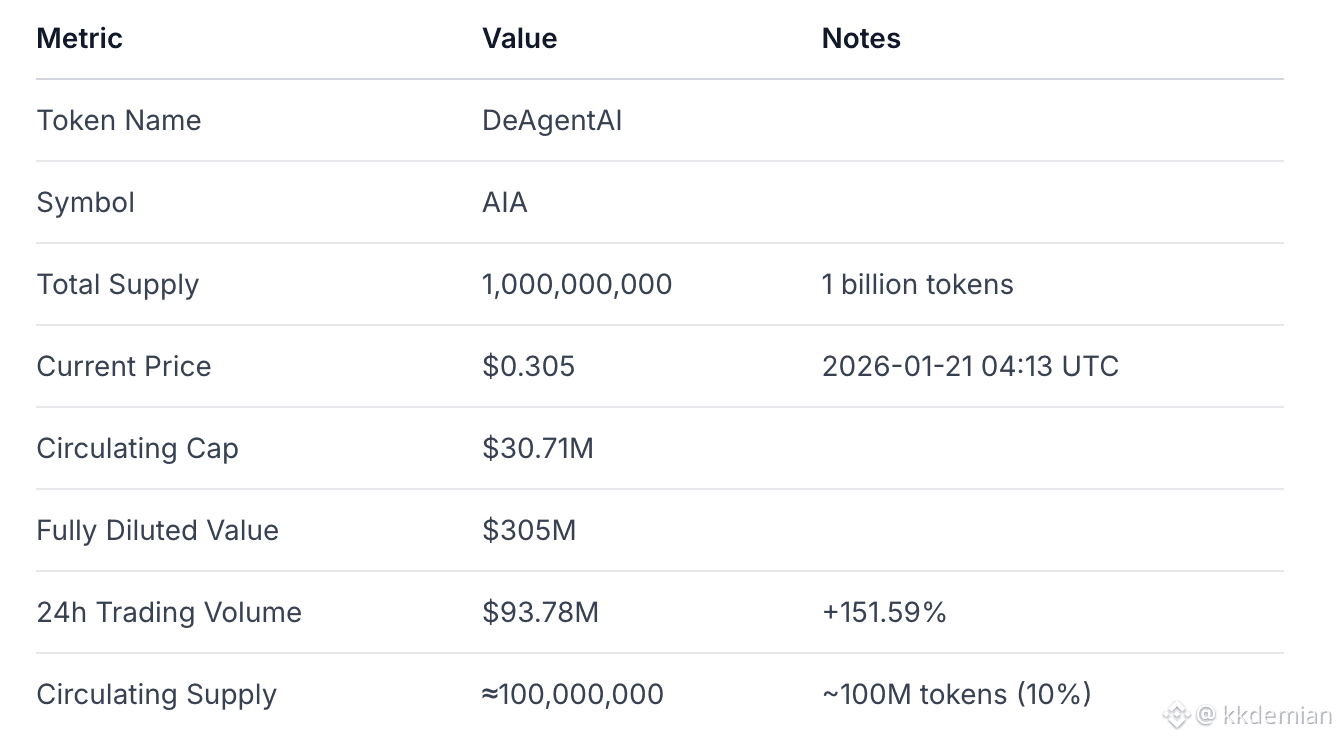Click the 1,000,000,000 total supply value
Image resolution: width=1340 pixels, height=740 pixels.
click(x=577, y=285)
